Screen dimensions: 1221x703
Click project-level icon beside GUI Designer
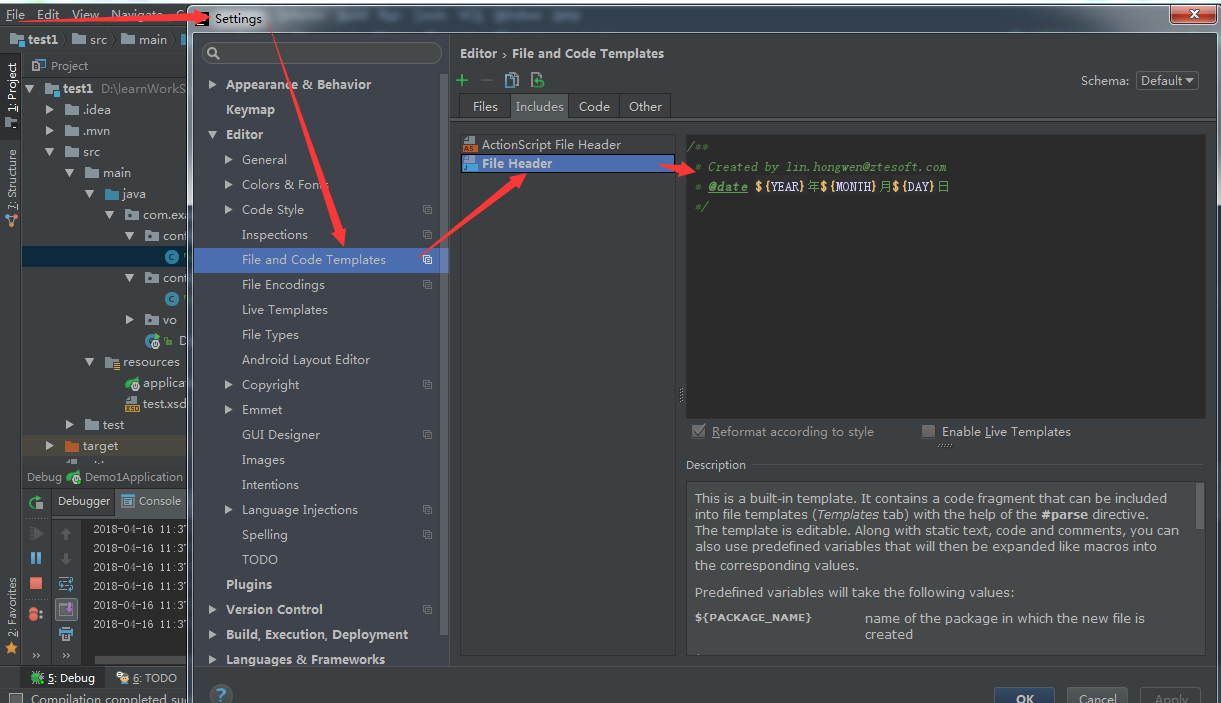point(427,435)
